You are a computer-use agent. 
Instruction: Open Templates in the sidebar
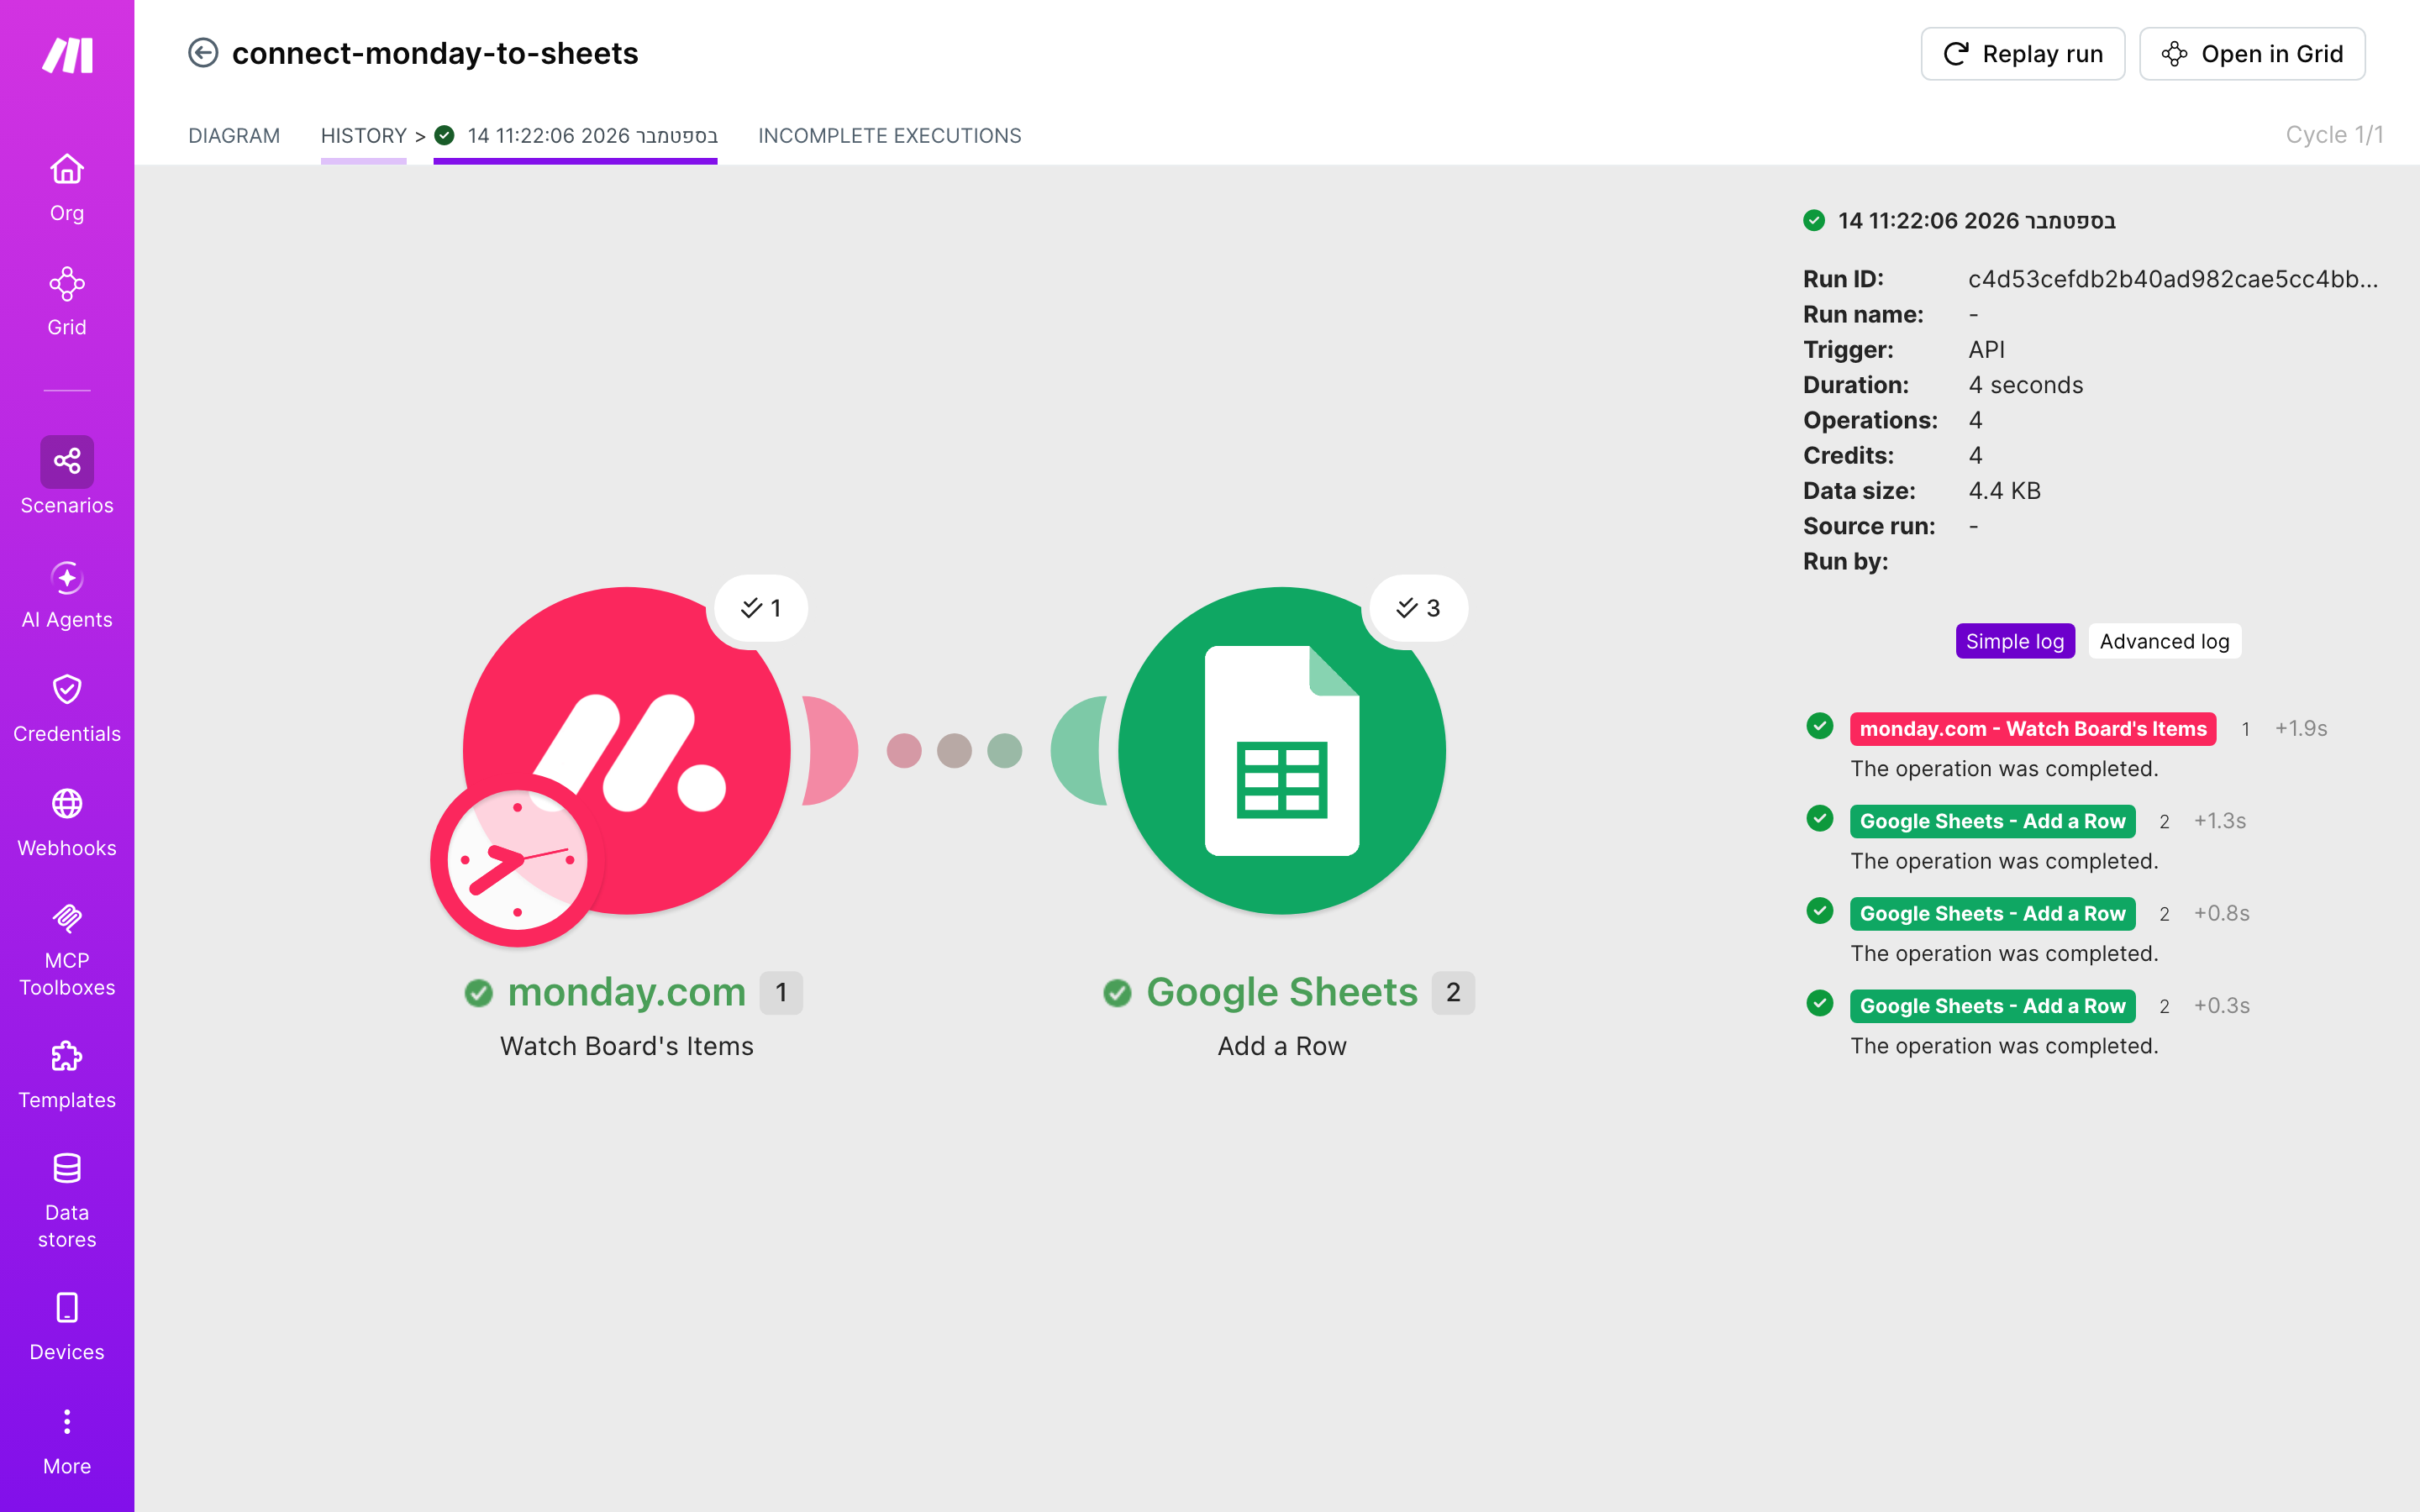67,1075
